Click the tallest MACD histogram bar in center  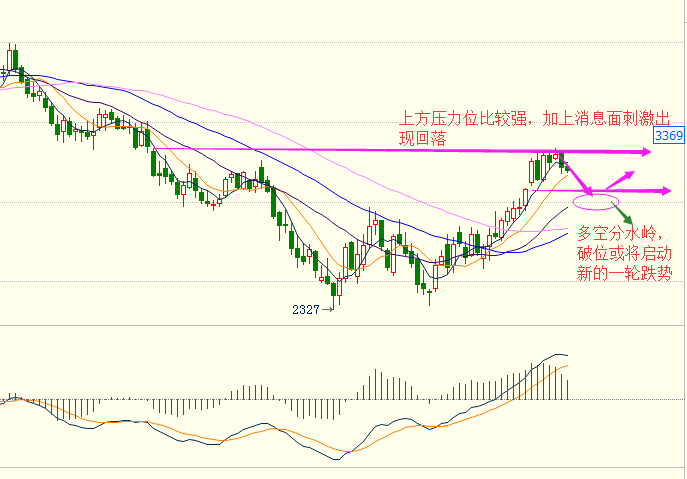point(378,386)
